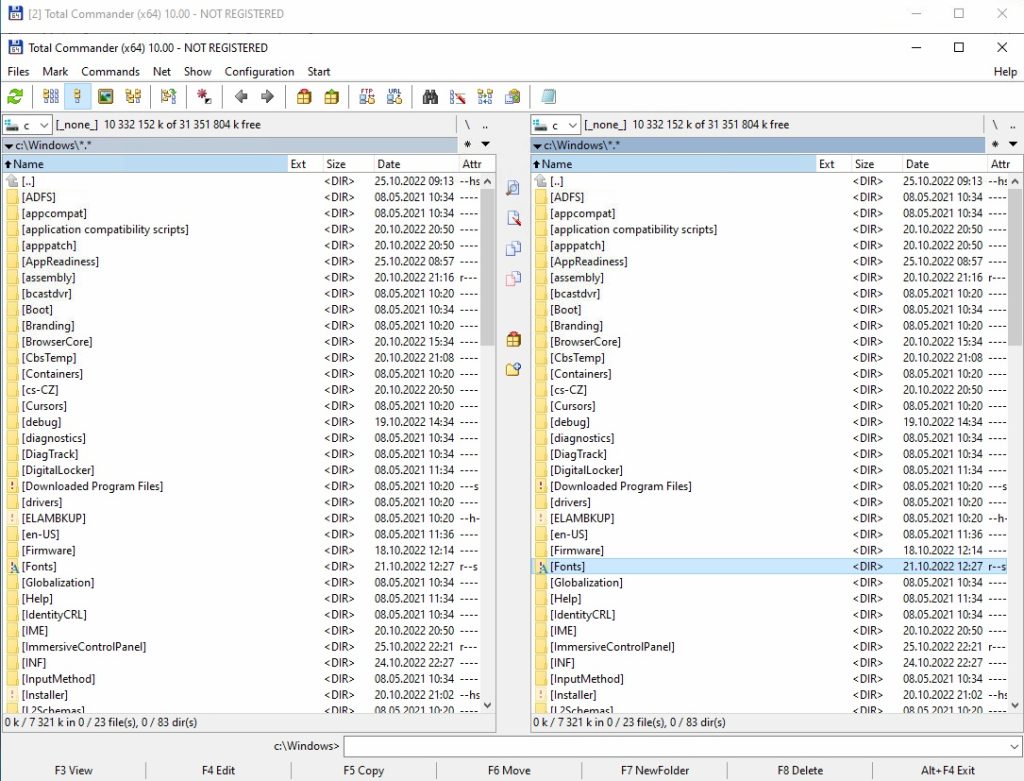Switch to brief file names view icon
The width and height of the screenshot is (1024, 781).
click(50, 97)
